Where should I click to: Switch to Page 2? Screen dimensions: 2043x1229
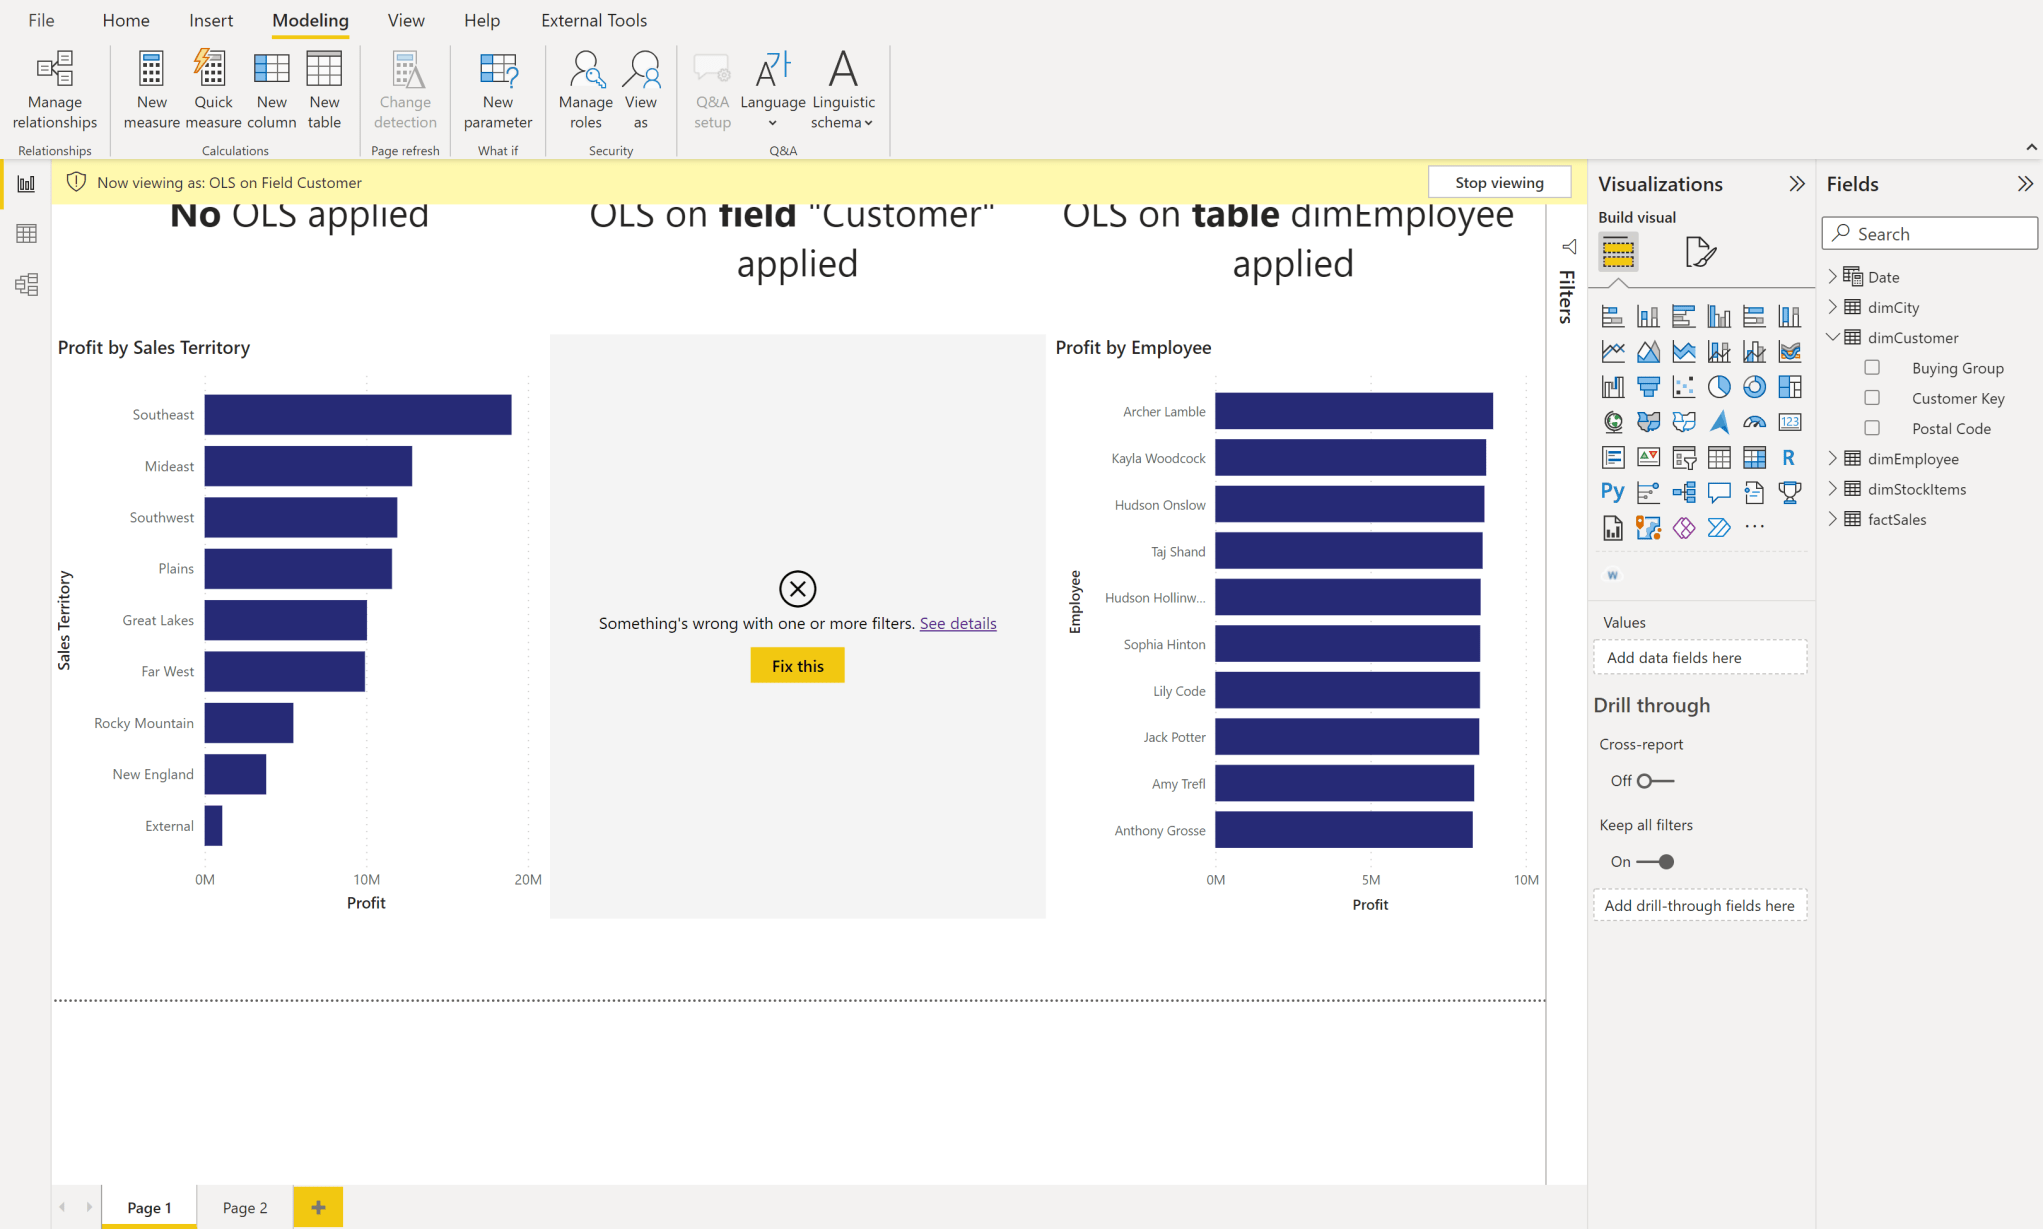244,1207
